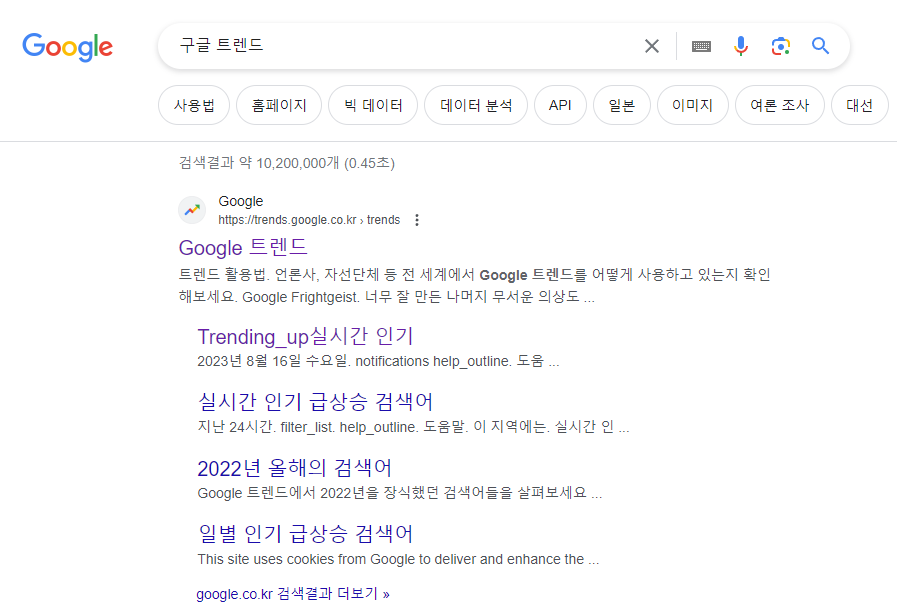Click the Google Trends favicon beside result
The width and height of the screenshot is (897, 610).
pos(192,210)
